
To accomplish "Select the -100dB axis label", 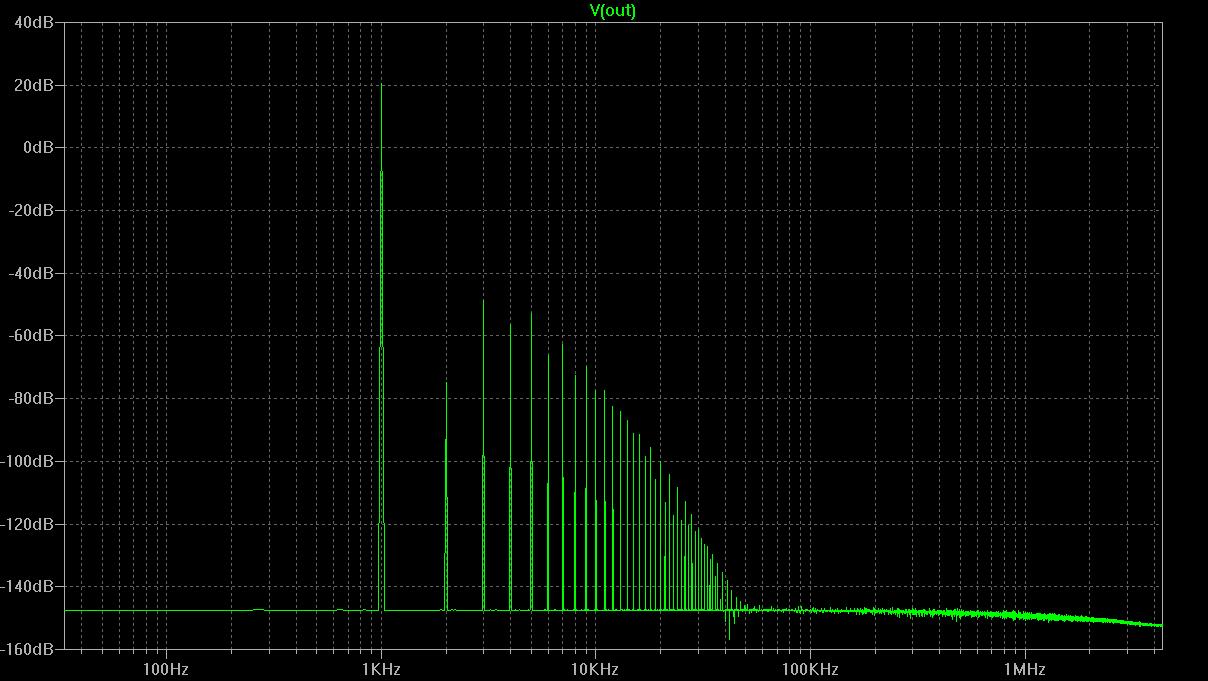I will click(x=28, y=461).
